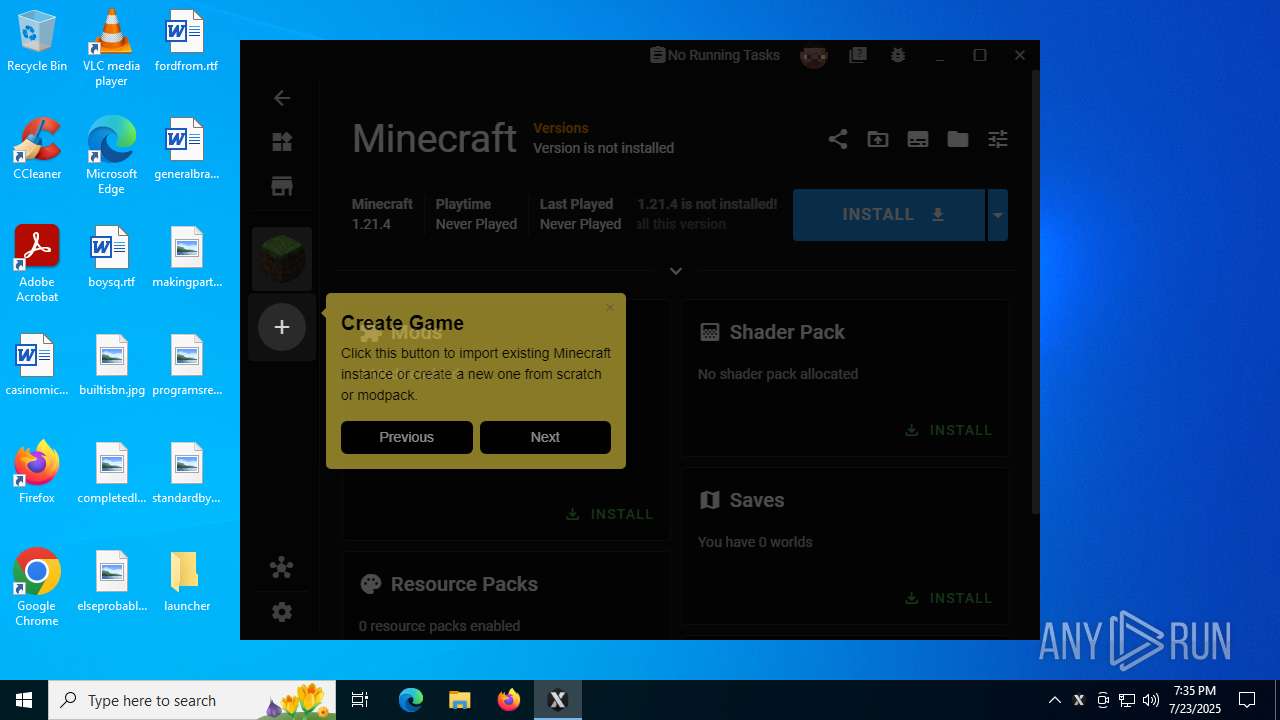Click the X launcher taskbar icon
This screenshot has width=1280, height=720.
(x=558, y=700)
